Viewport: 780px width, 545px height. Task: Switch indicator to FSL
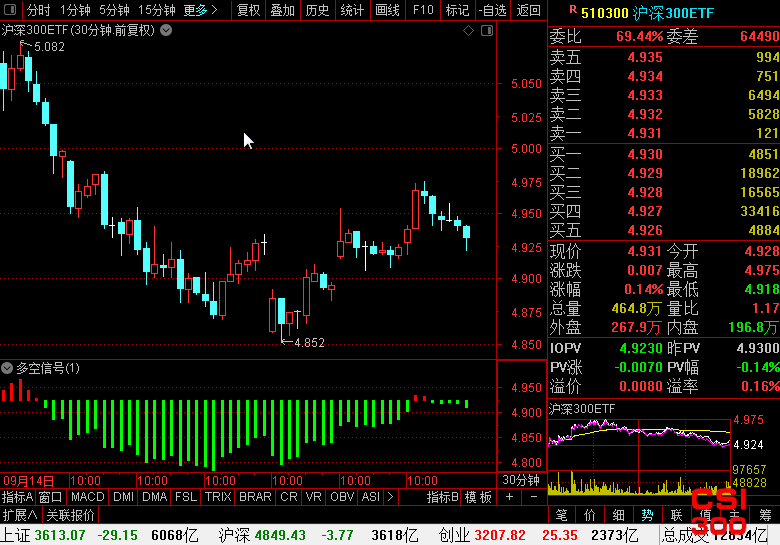pos(186,497)
